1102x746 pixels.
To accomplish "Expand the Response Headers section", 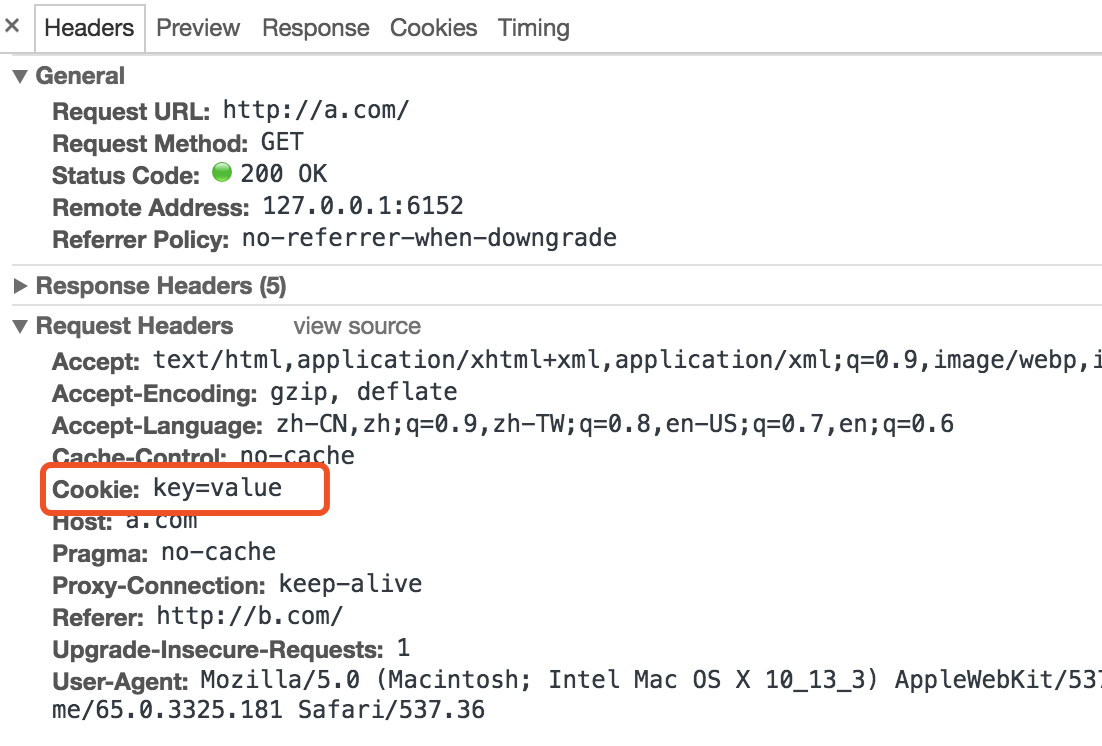I will click(x=19, y=287).
